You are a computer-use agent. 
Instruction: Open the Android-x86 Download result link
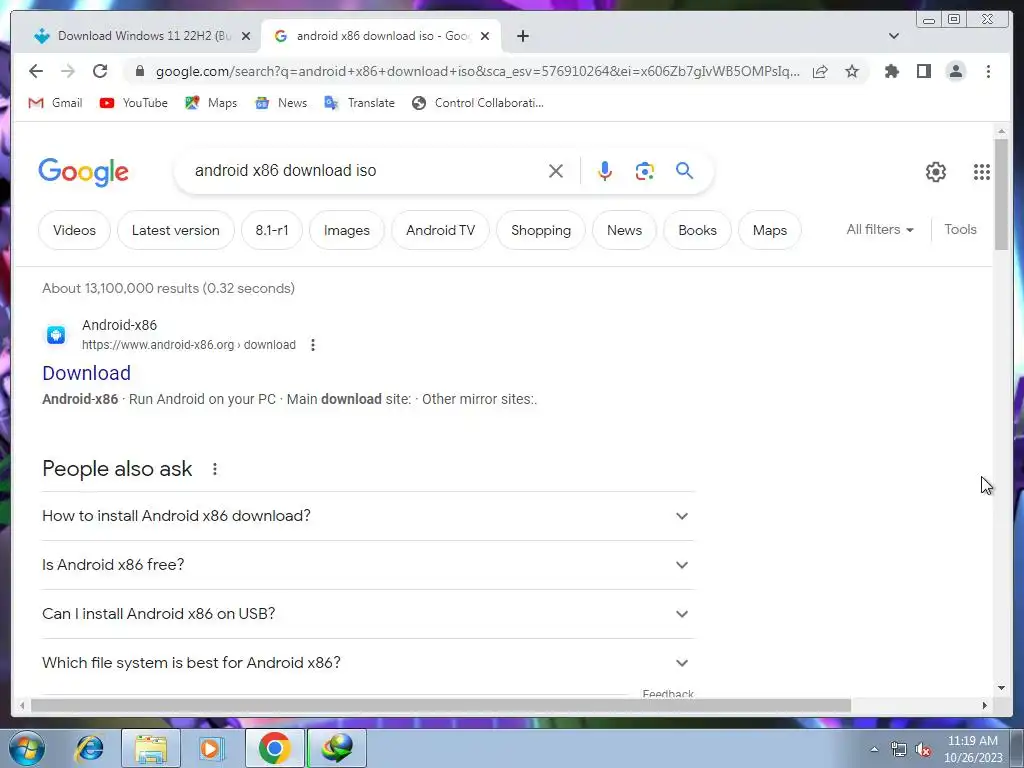86,373
